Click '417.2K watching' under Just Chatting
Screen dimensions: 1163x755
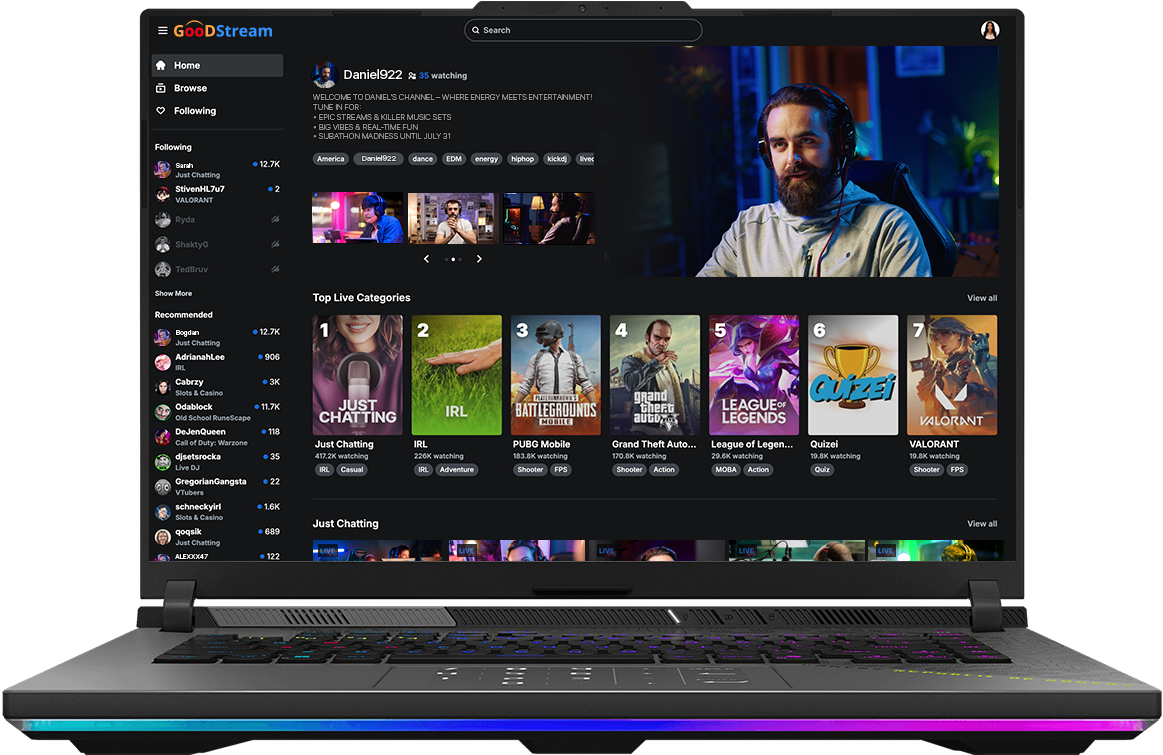(341, 456)
